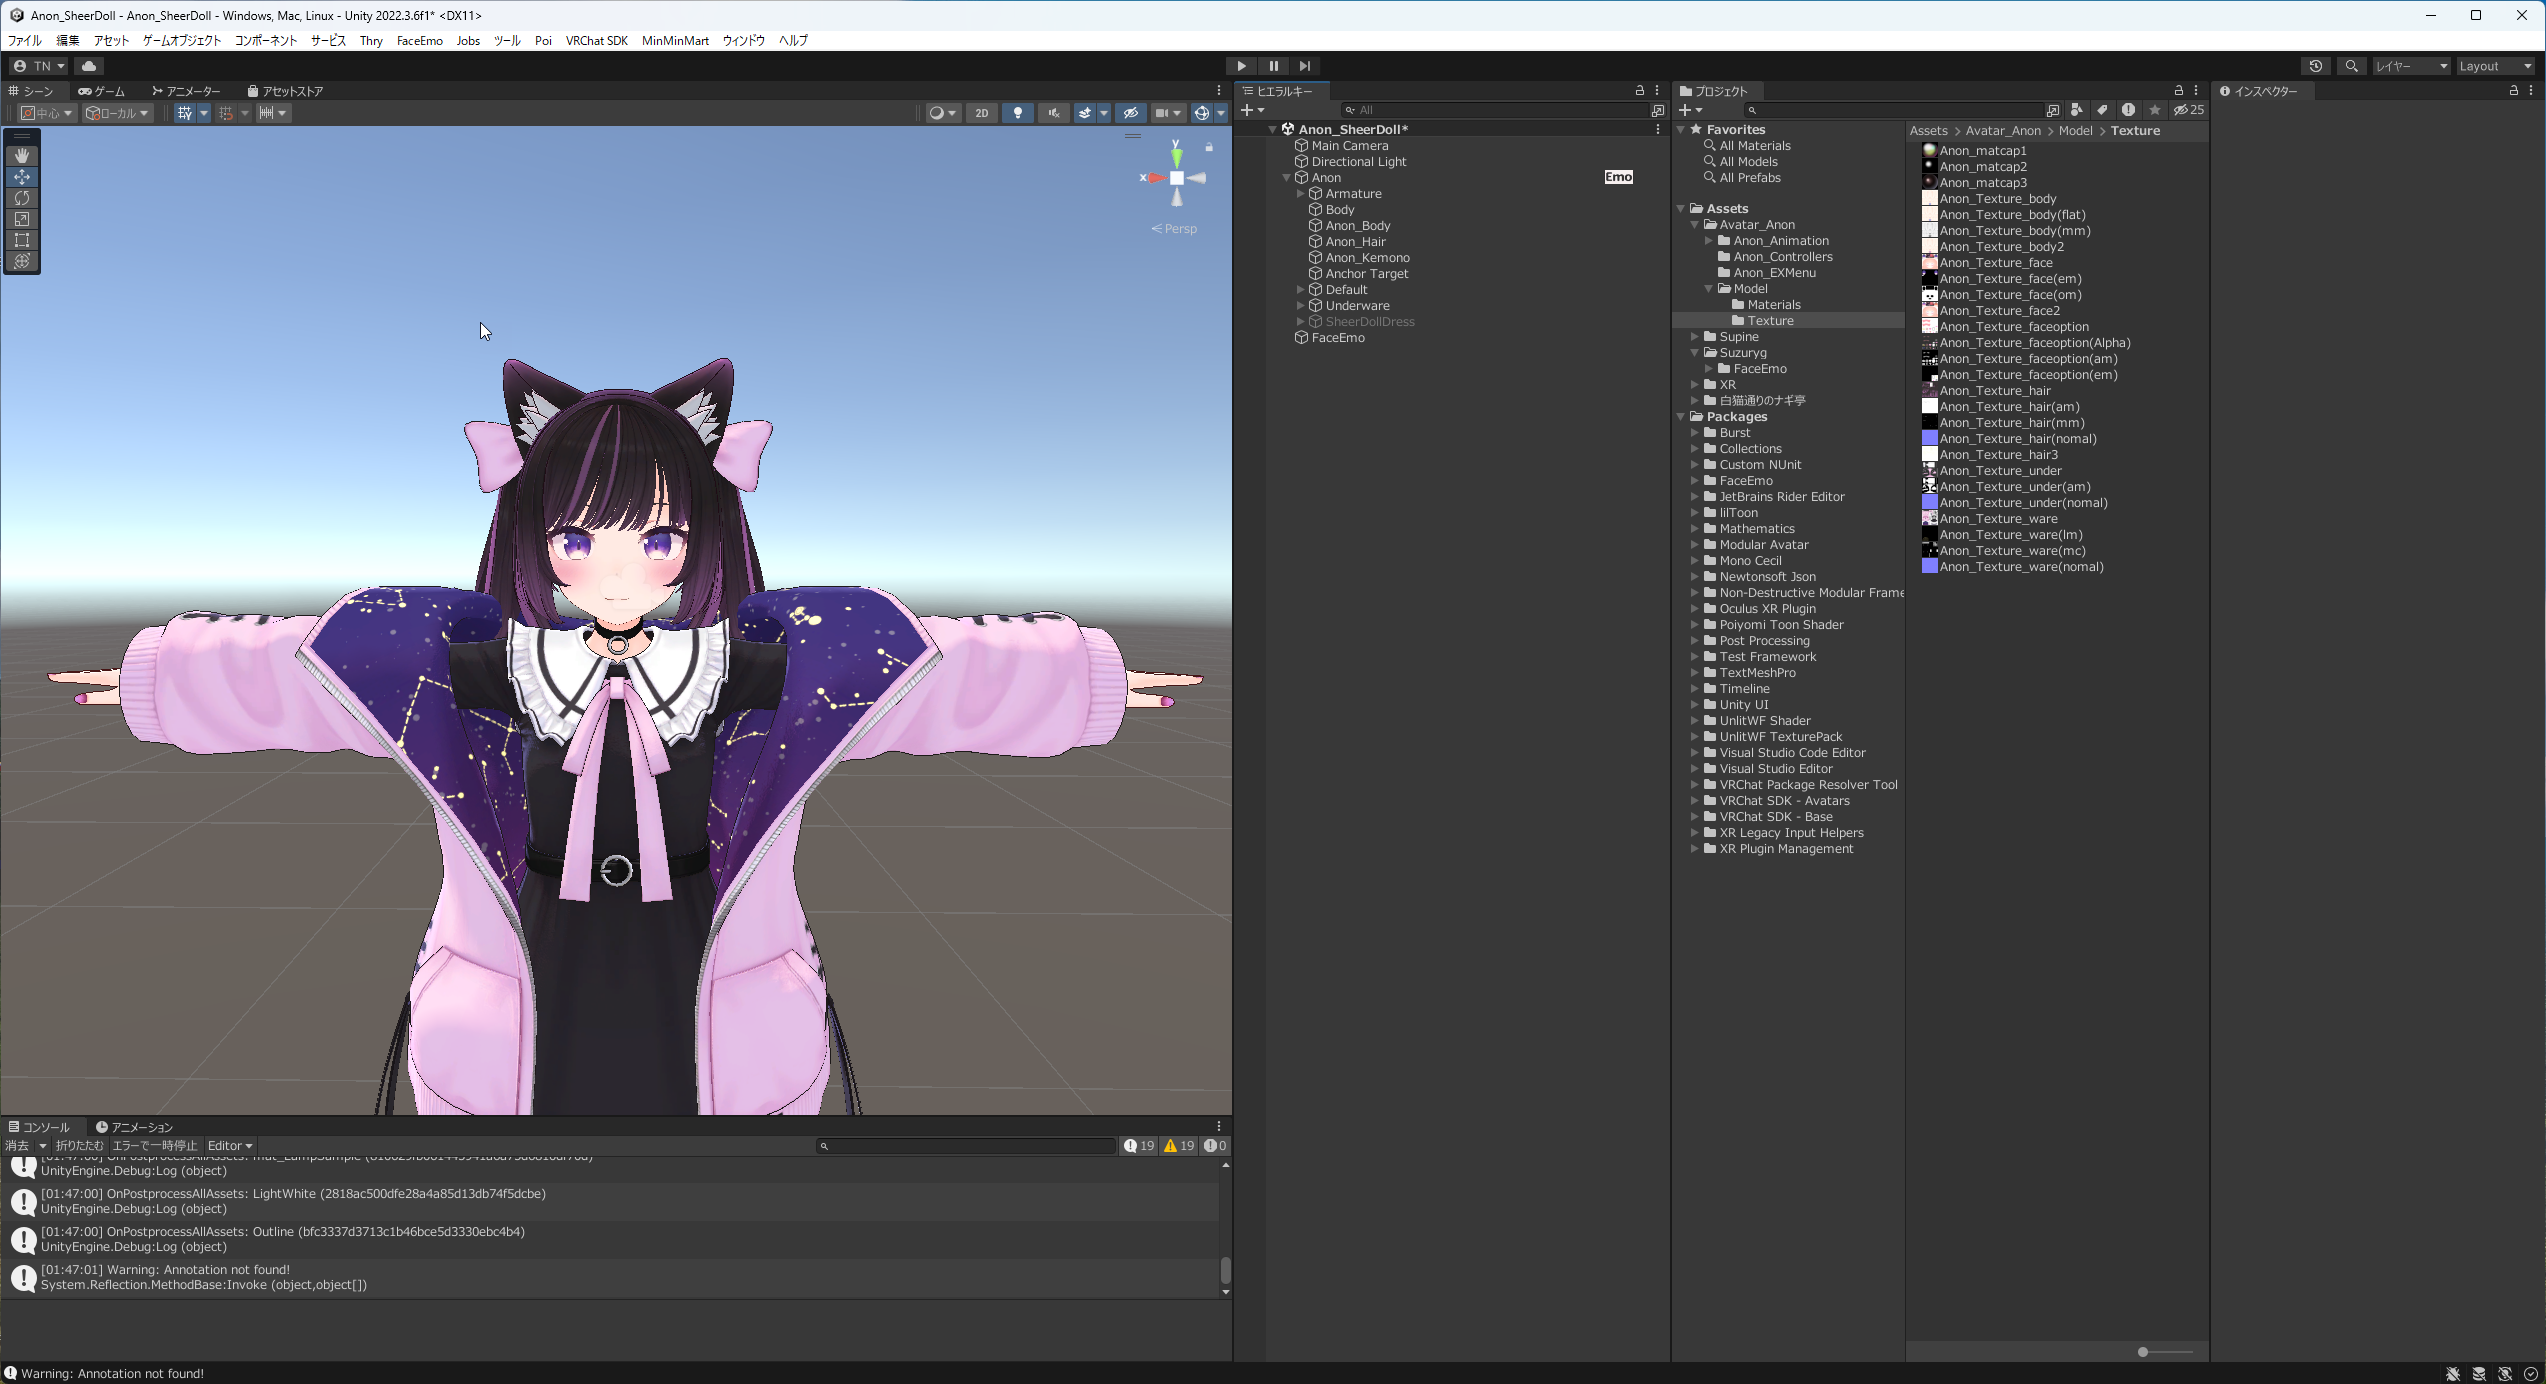Click Avatar_Anon in the breadcrumb path
The image size is (2546, 1384).
[x=2003, y=131]
